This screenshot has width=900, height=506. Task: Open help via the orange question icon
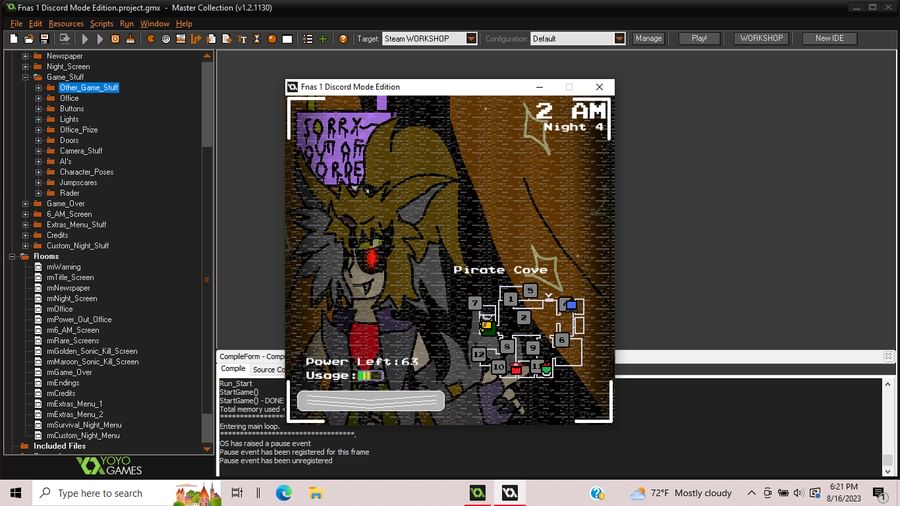pos(343,39)
